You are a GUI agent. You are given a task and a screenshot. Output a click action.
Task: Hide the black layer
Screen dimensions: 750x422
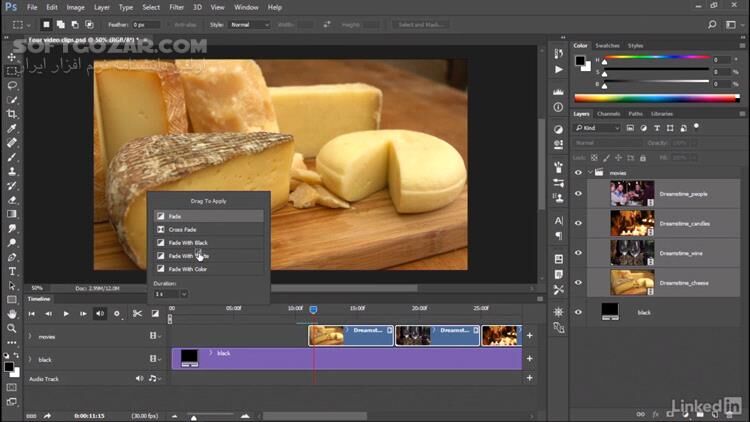[578, 312]
